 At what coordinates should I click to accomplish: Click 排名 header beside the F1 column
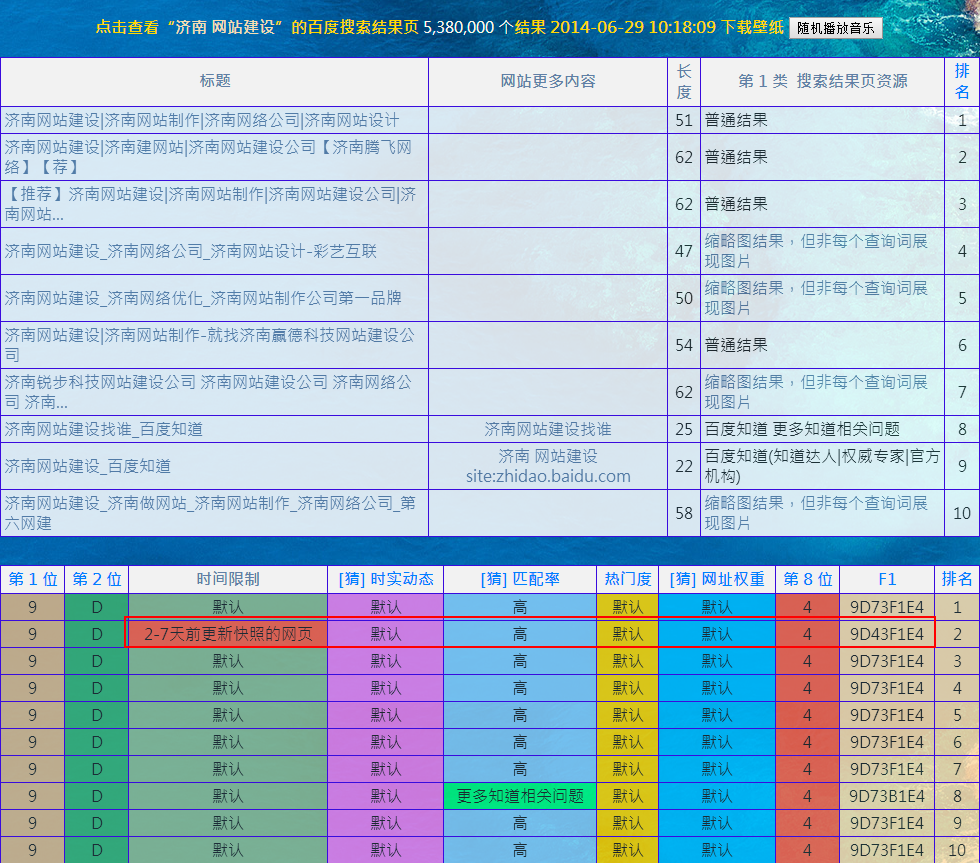[x=957, y=579]
